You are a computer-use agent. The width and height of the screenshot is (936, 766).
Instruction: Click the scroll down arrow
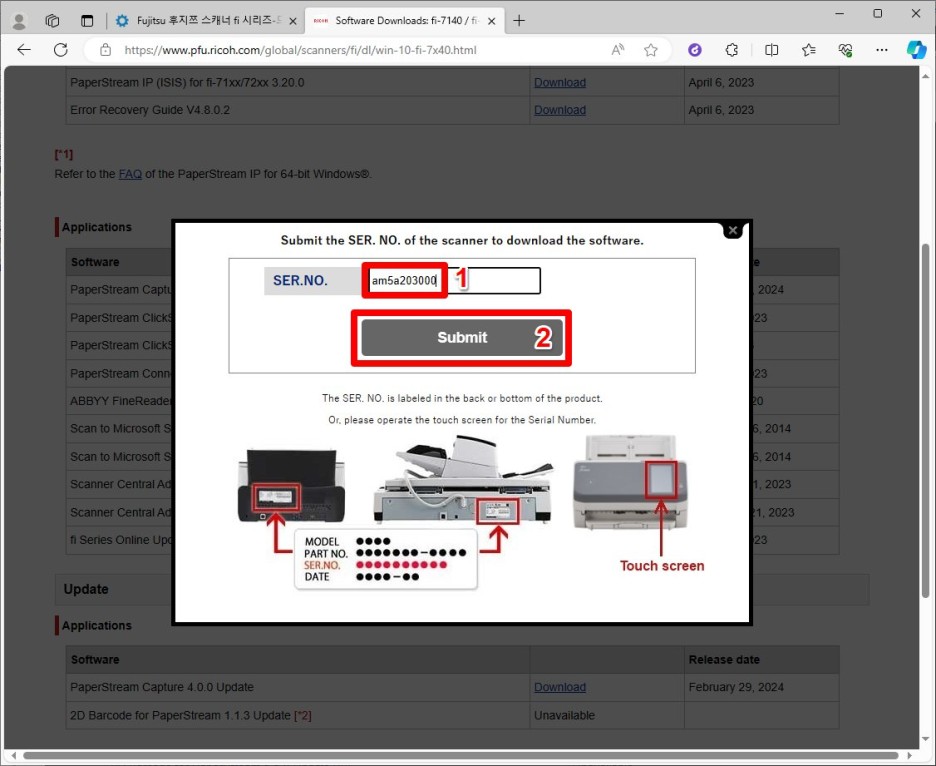point(925,739)
